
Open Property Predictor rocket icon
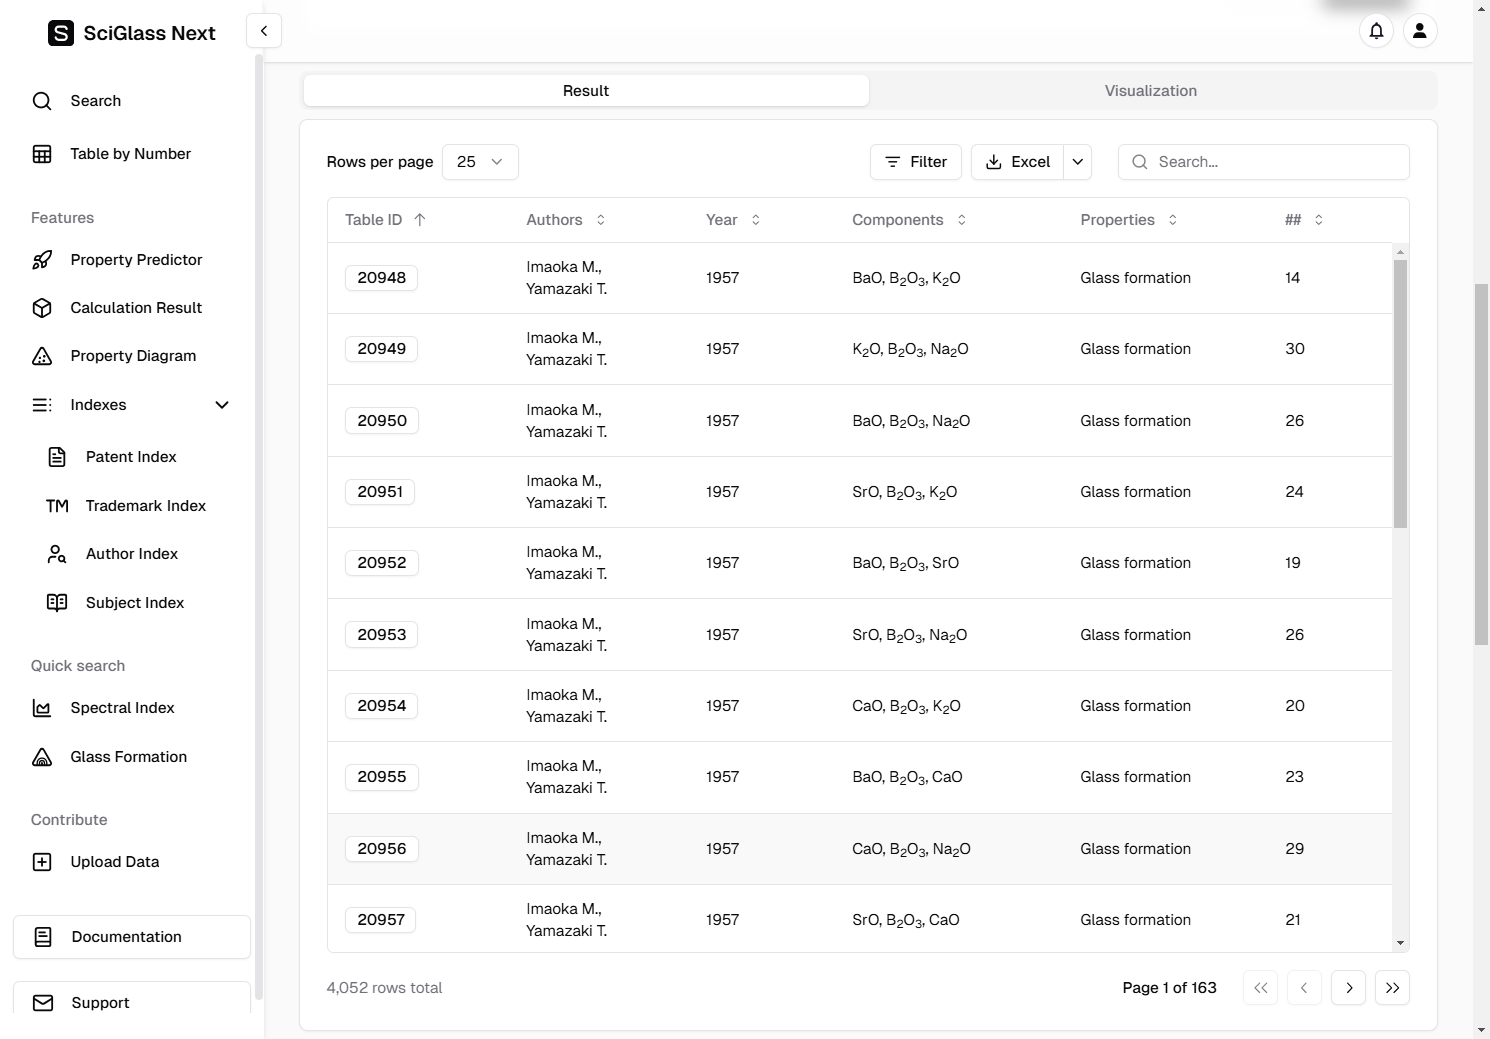[42, 260]
